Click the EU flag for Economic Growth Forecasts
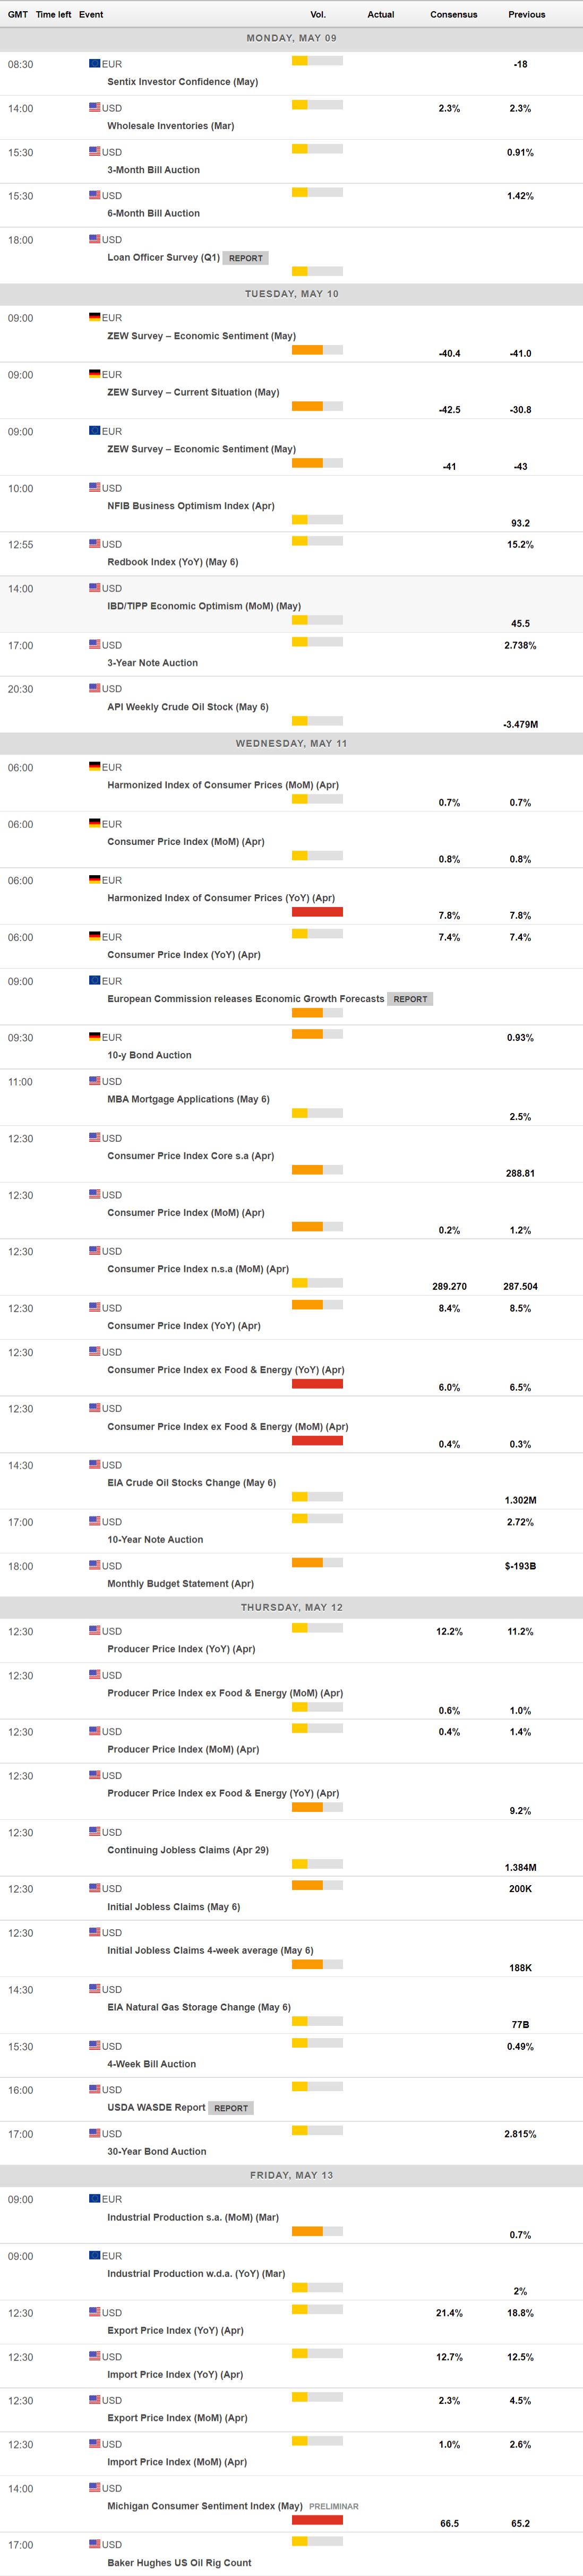The width and height of the screenshot is (583, 2576). pyautogui.click(x=94, y=981)
